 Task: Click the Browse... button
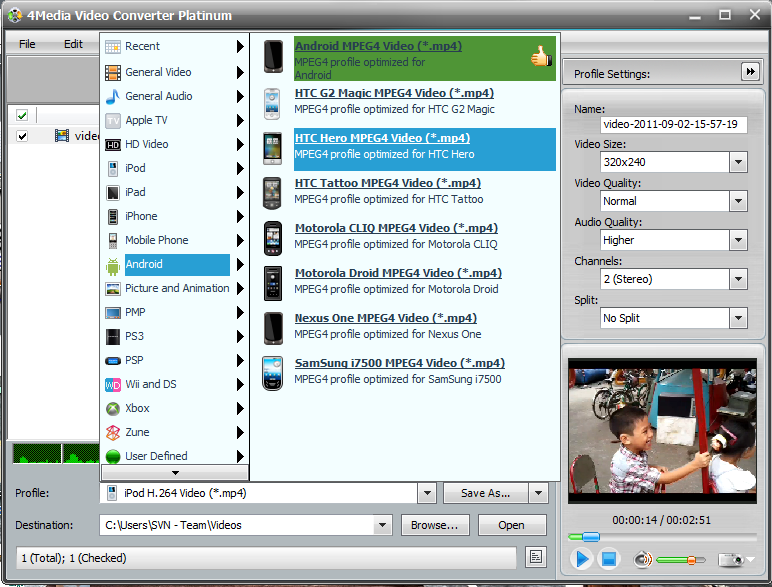pyautogui.click(x=435, y=525)
